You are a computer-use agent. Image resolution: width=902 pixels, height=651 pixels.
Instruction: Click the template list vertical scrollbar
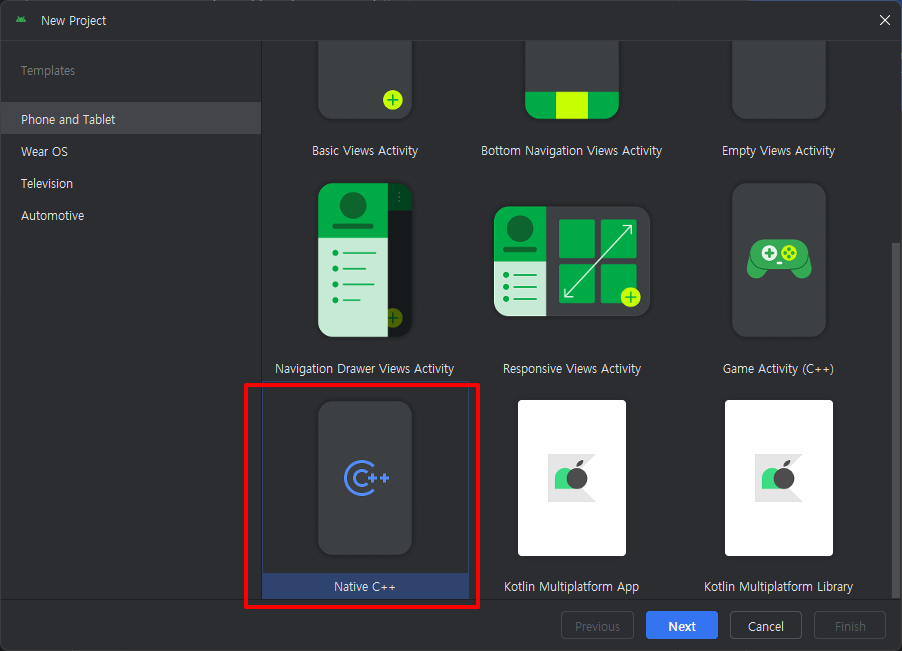coord(895,420)
